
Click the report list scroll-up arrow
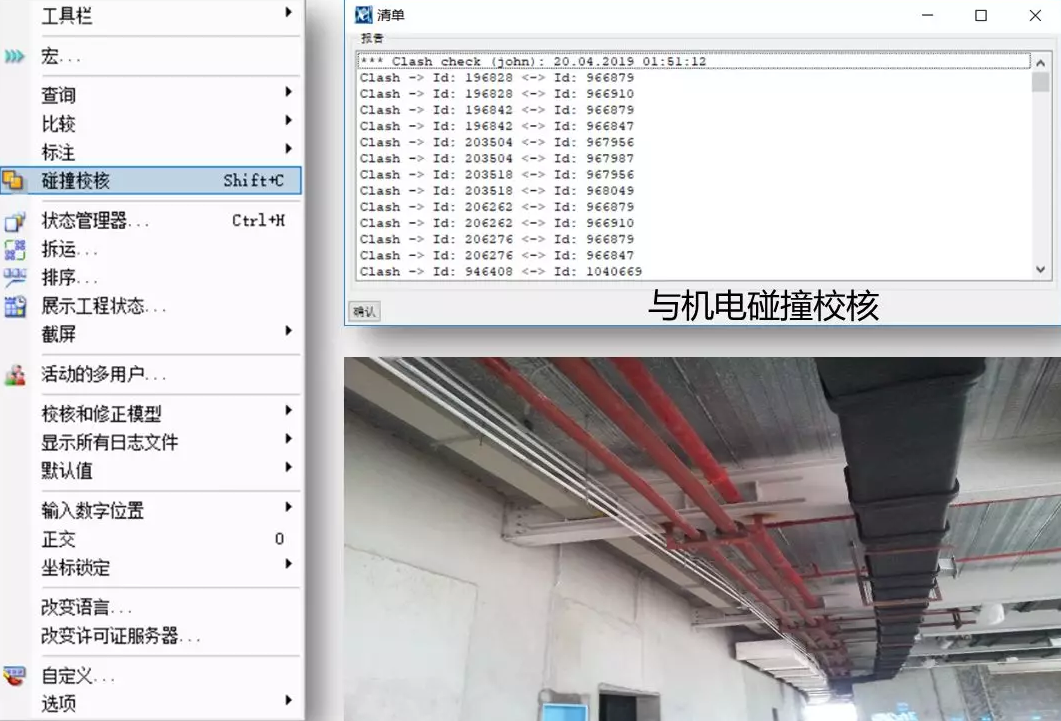tap(1040, 62)
